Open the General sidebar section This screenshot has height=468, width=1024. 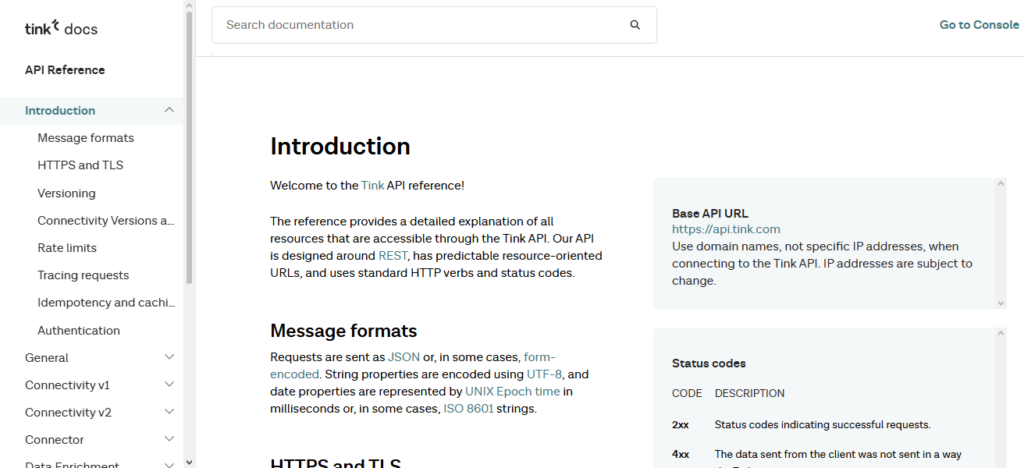point(46,358)
